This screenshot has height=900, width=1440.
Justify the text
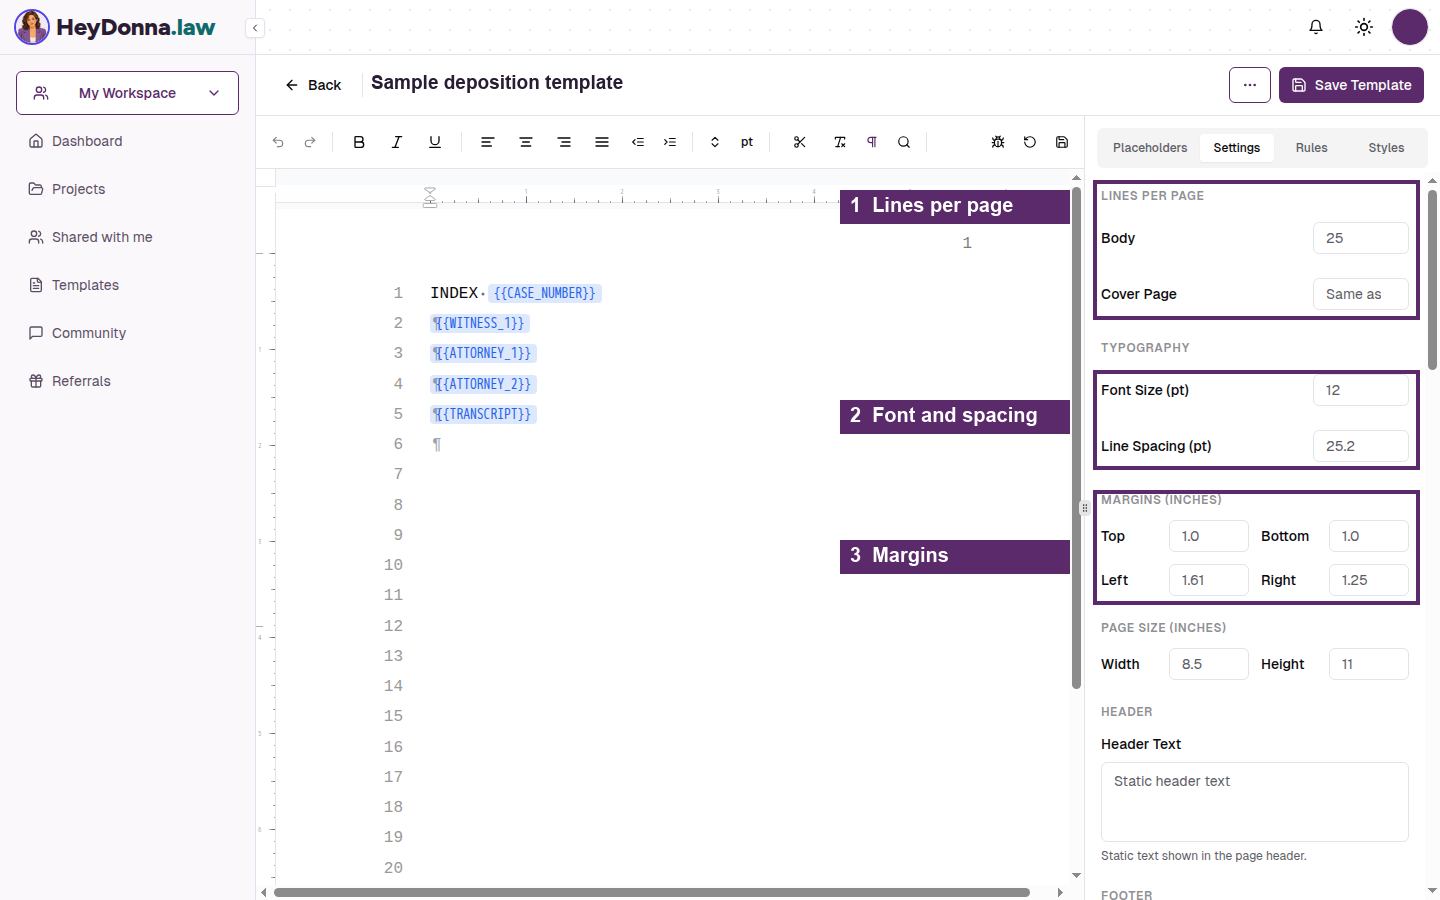(602, 142)
